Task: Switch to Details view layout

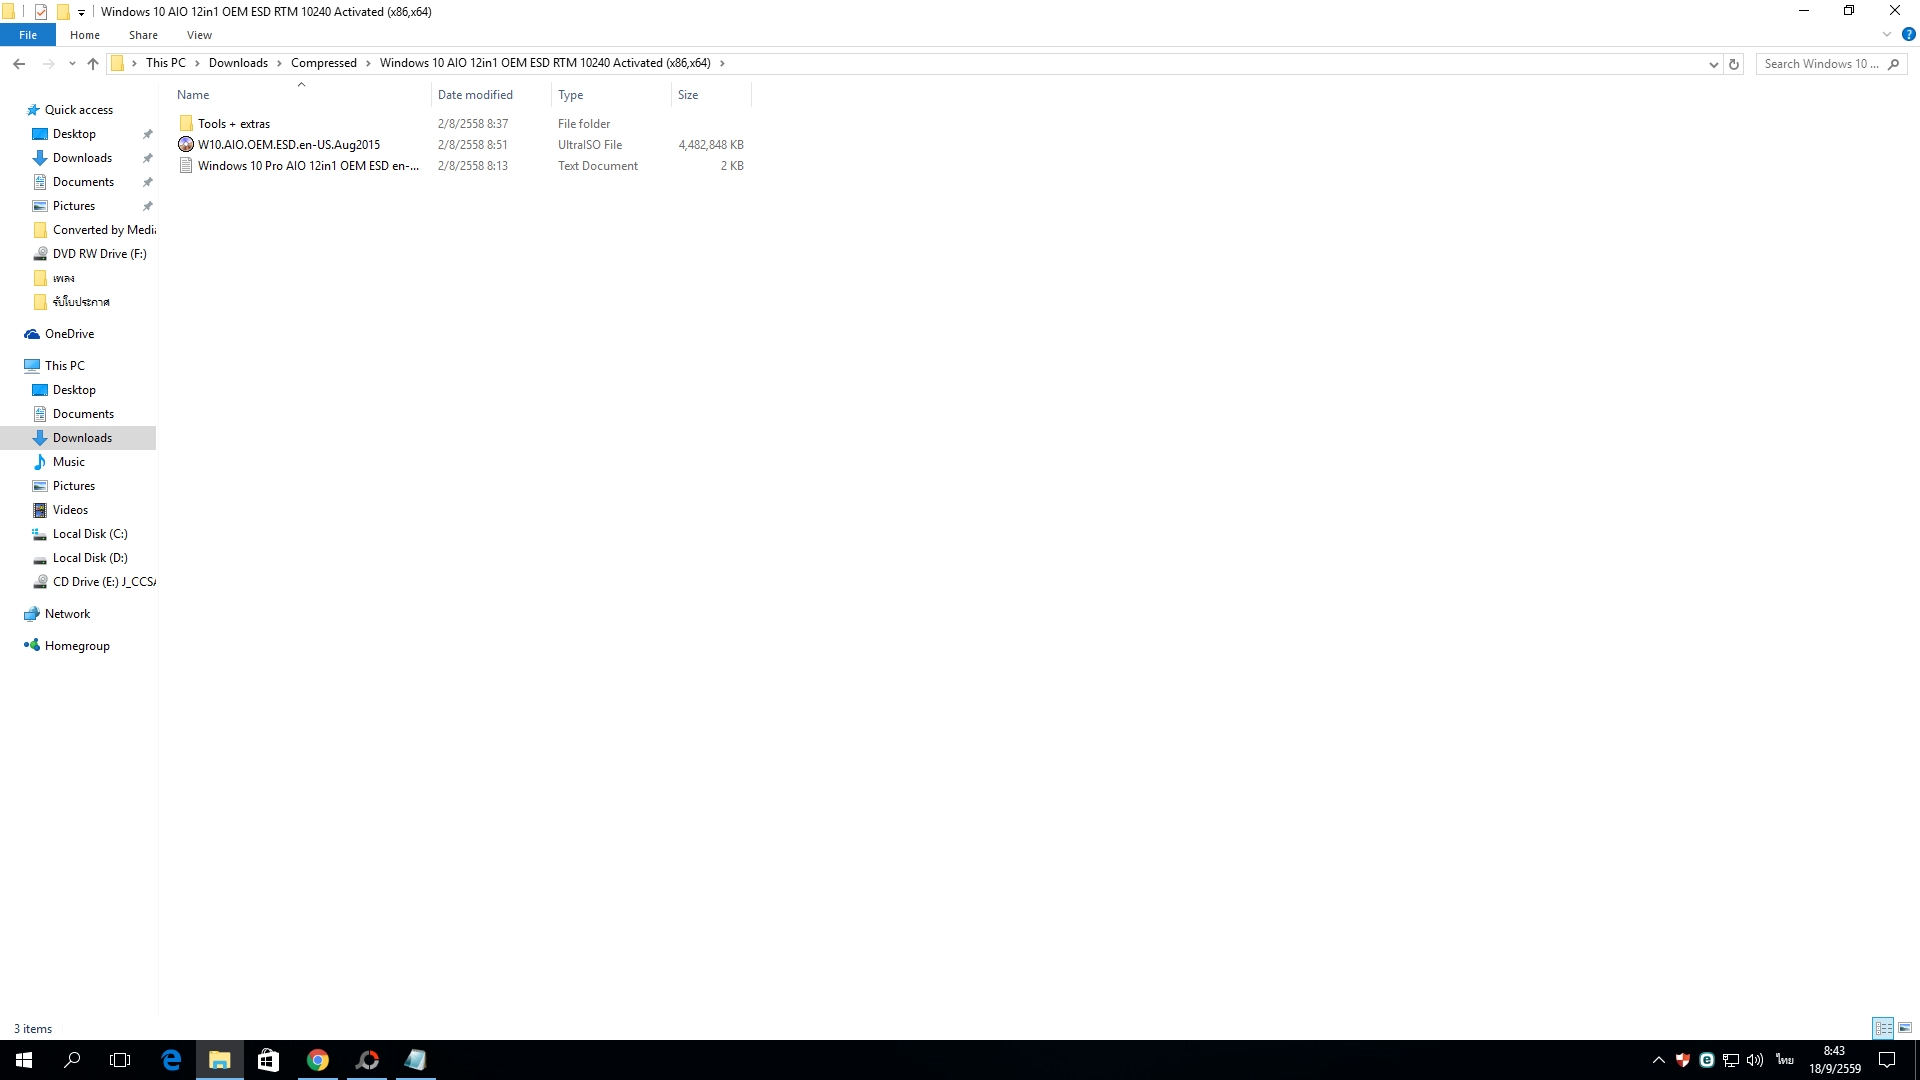Action: [1883, 1028]
